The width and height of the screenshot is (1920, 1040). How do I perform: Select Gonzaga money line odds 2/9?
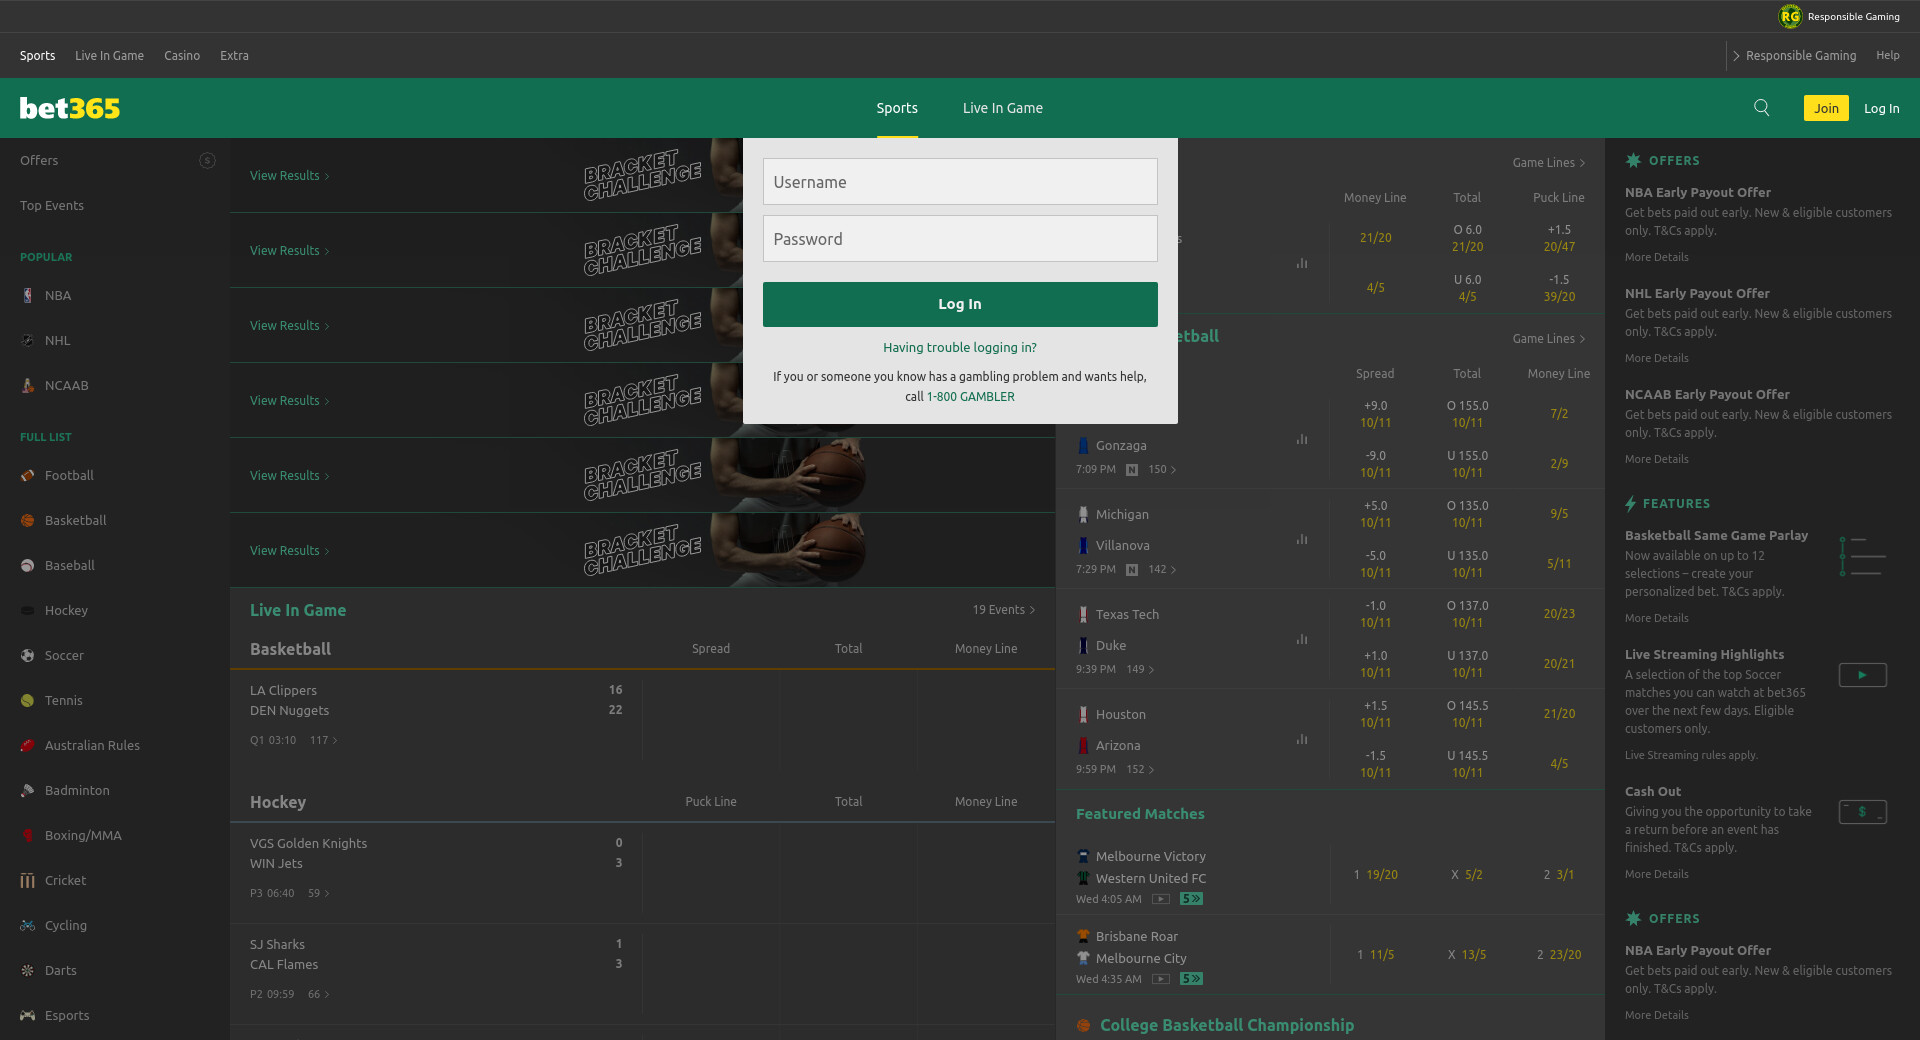1558,464
